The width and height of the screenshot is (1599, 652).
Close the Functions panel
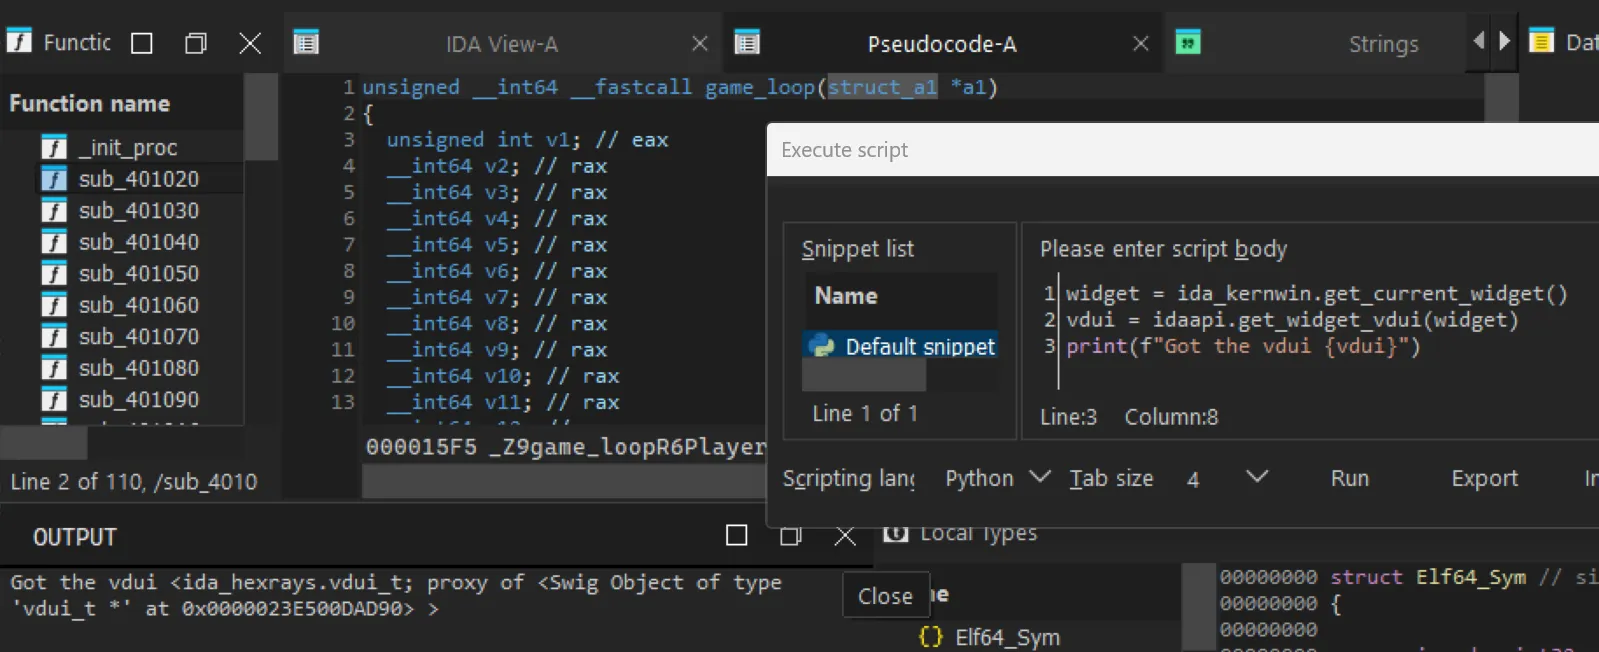click(x=250, y=43)
